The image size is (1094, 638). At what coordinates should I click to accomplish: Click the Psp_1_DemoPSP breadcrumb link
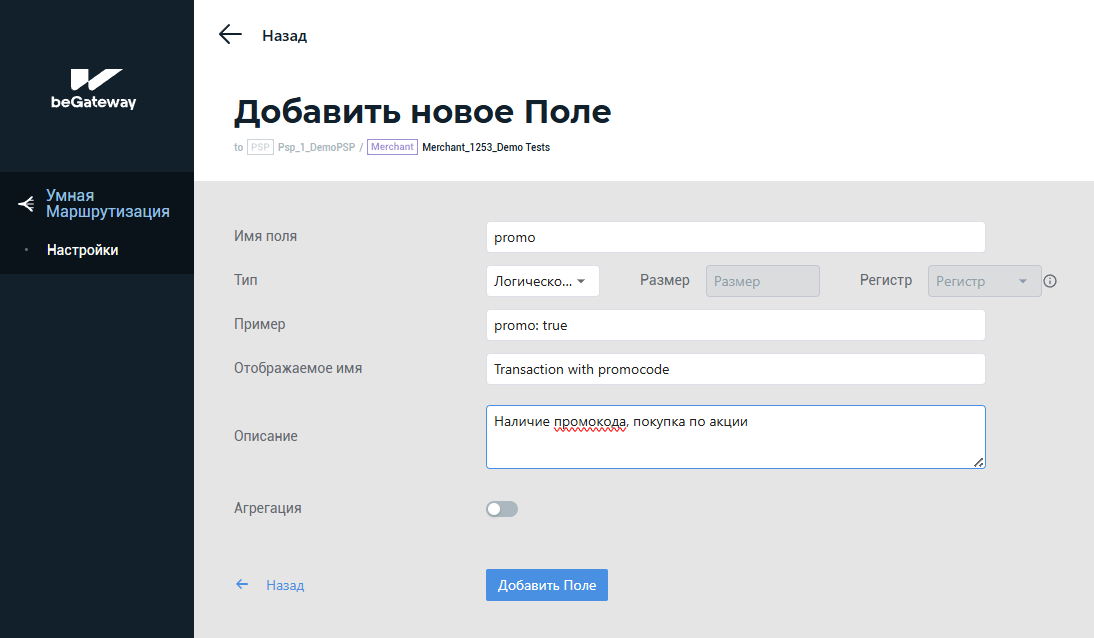click(x=316, y=147)
